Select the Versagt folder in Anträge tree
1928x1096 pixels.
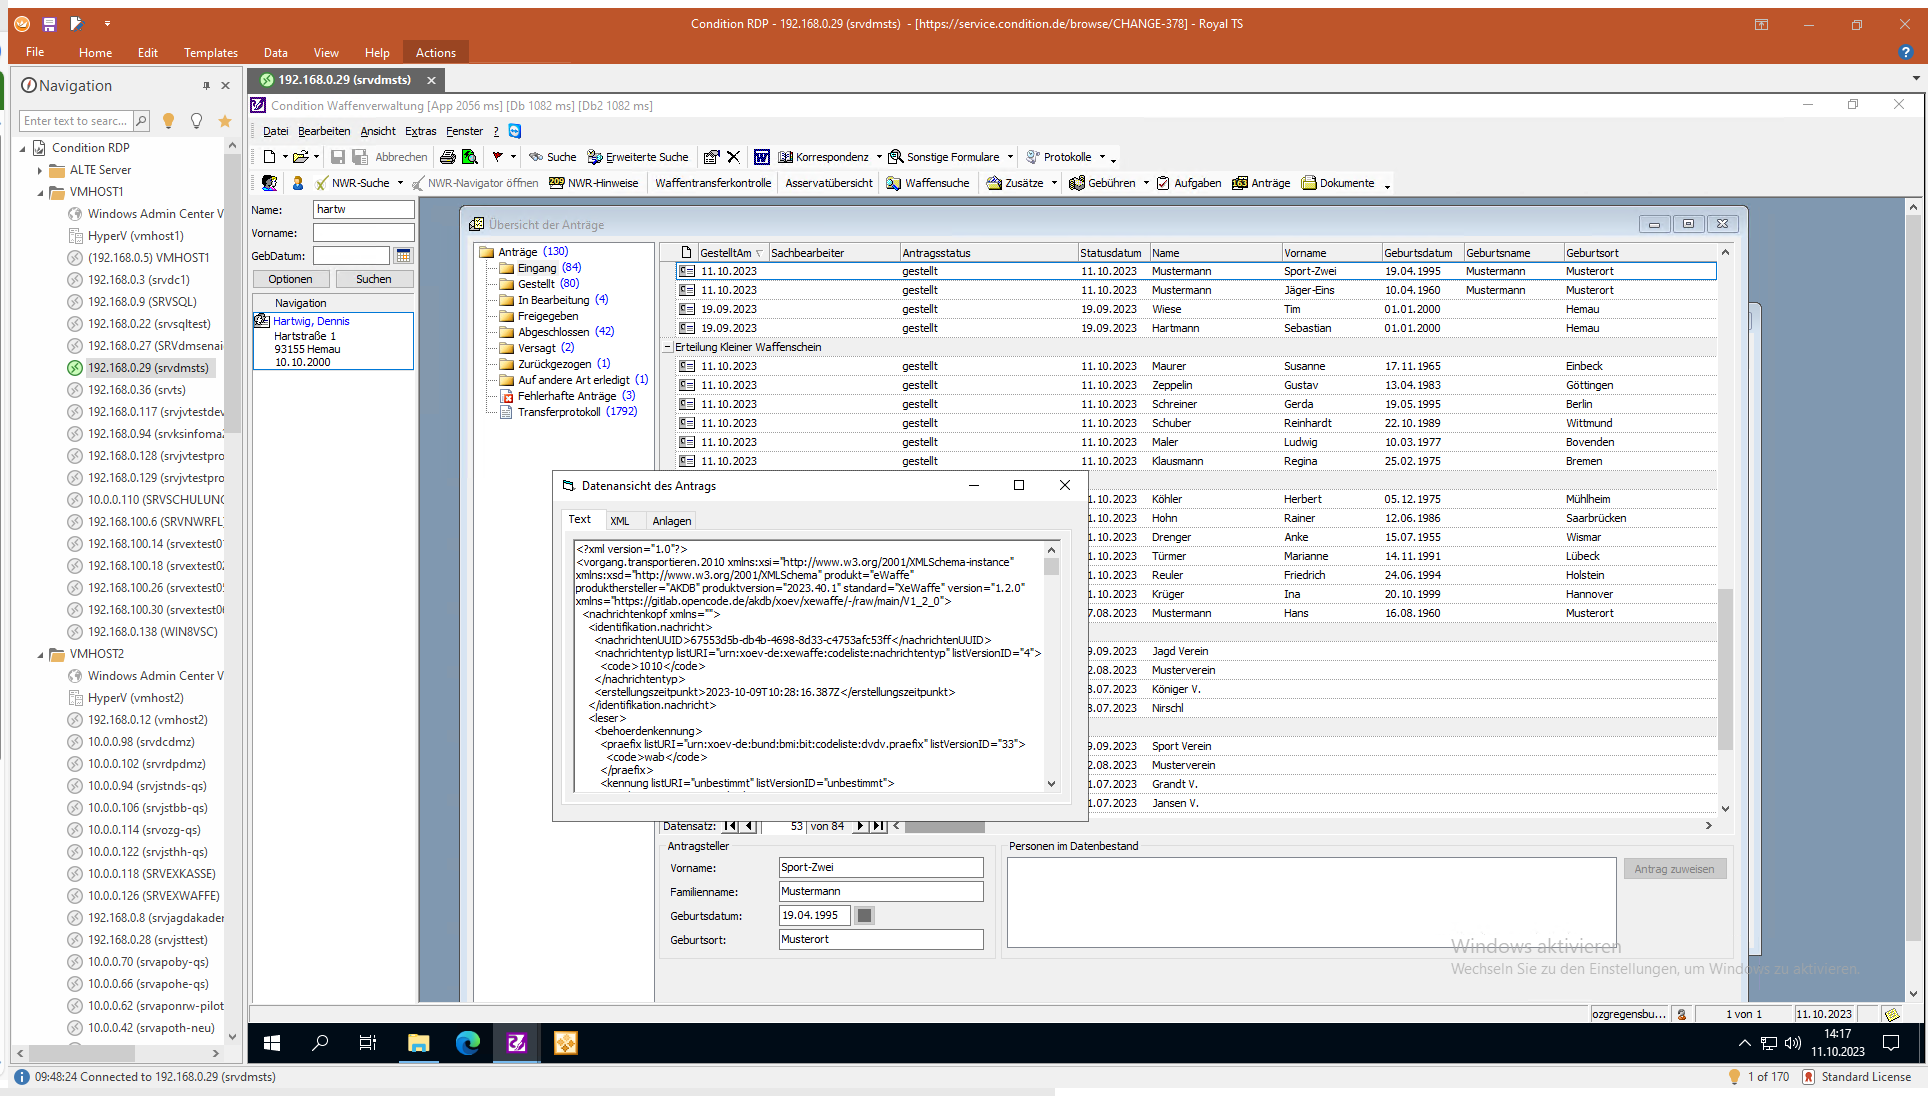(536, 348)
